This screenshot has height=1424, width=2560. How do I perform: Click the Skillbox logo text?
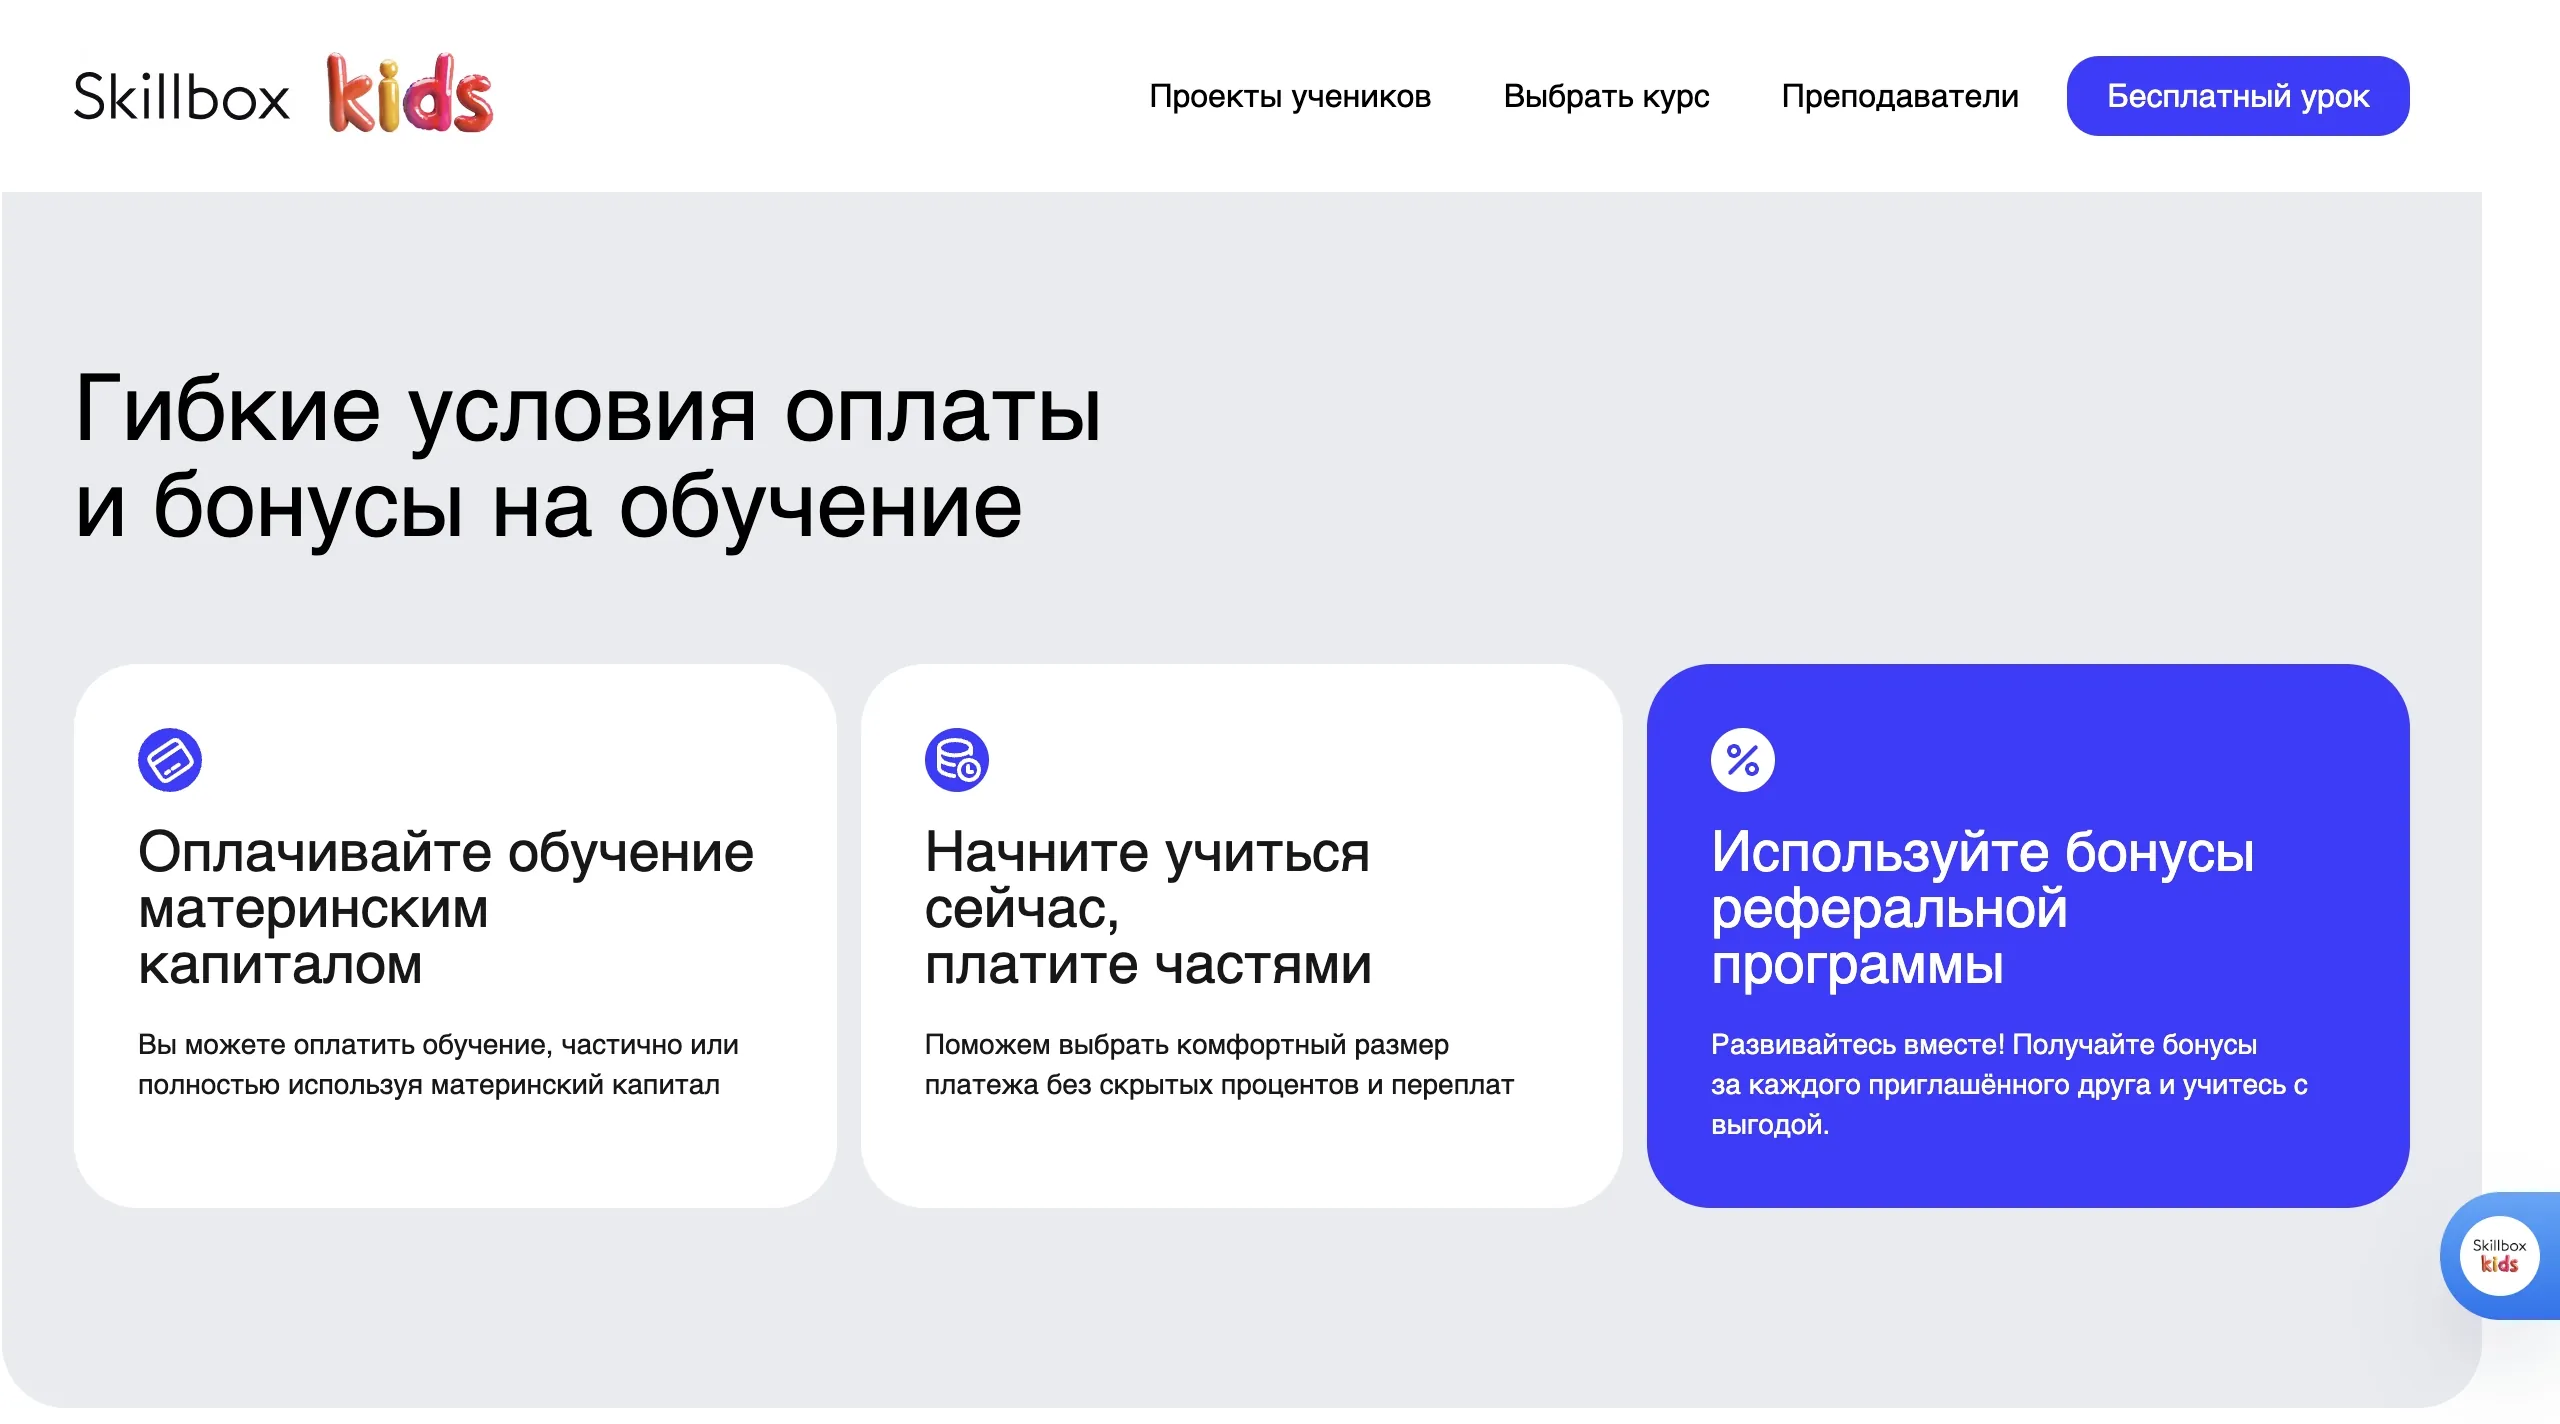click(181, 97)
